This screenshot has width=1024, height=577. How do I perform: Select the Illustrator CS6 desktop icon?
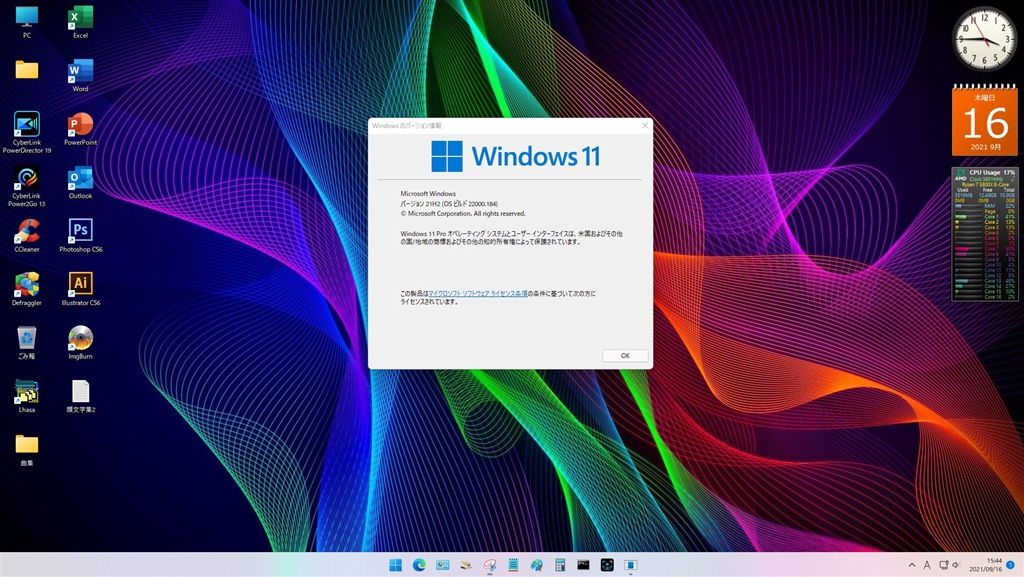pos(80,284)
